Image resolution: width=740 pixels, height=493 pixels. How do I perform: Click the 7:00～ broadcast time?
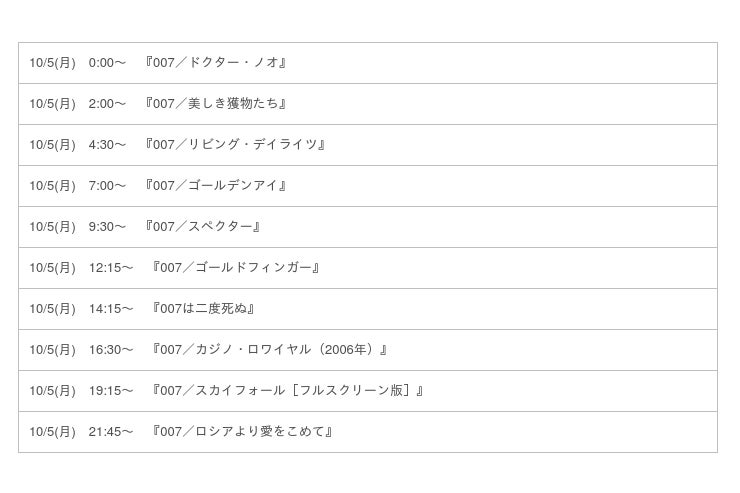(x=107, y=186)
